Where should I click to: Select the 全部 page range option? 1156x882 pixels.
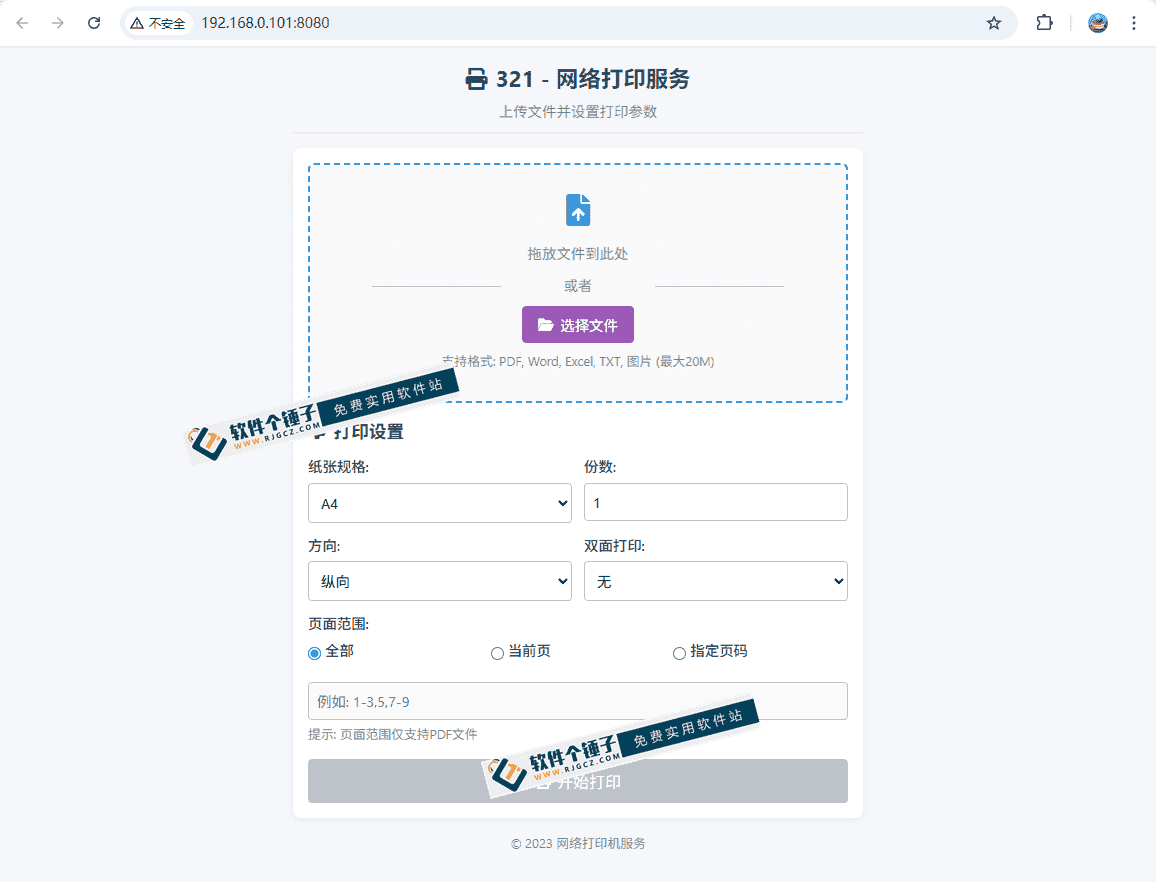click(314, 652)
